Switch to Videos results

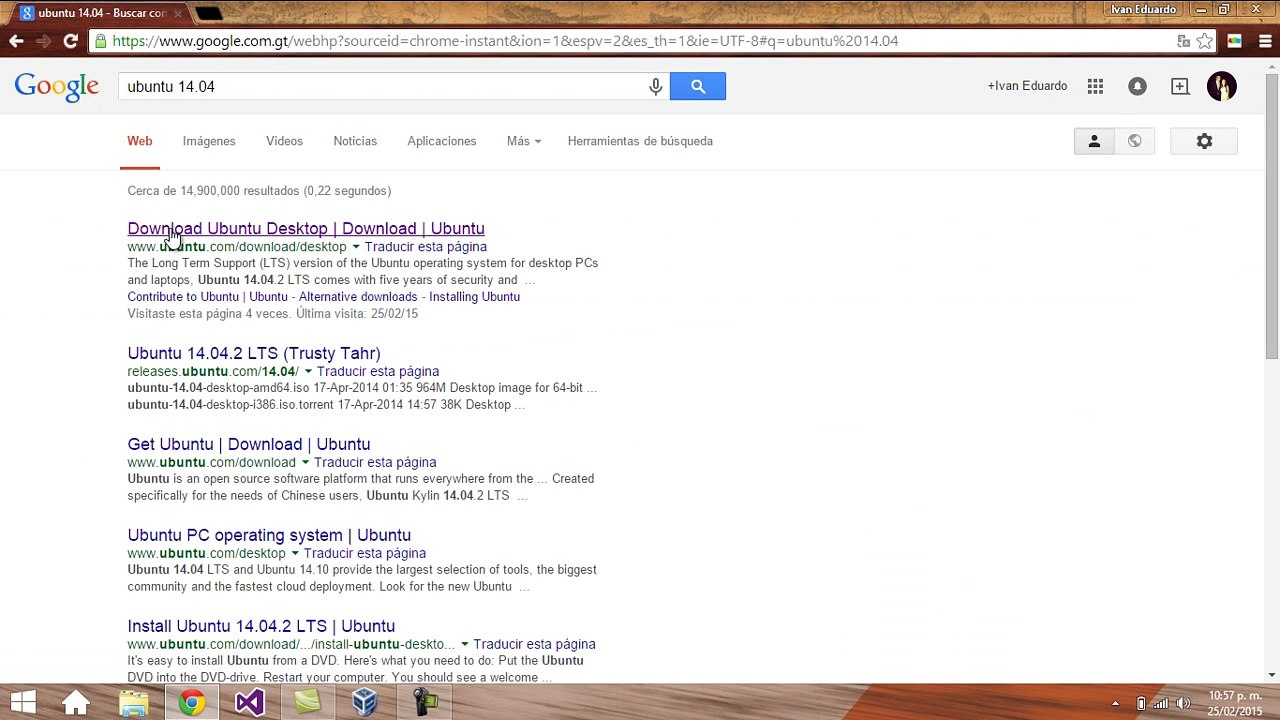coord(284,141)
